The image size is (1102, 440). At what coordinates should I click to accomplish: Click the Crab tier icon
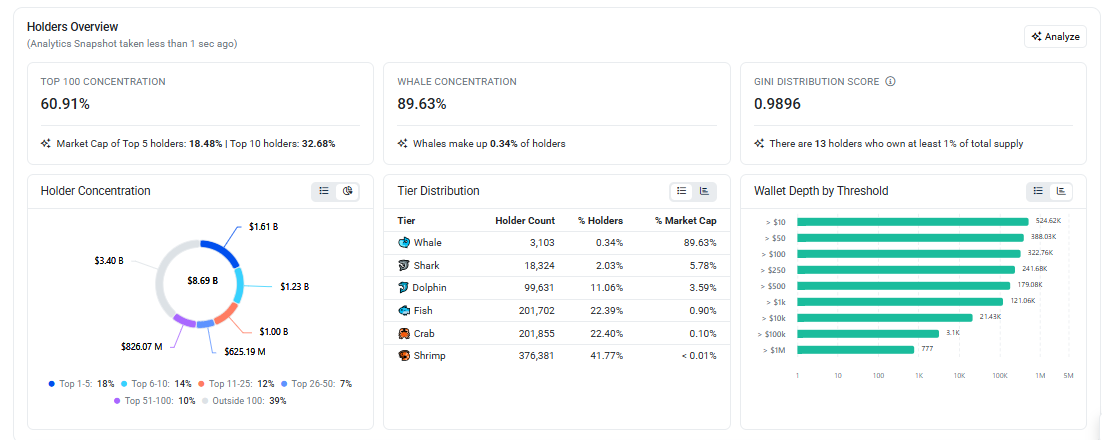point(403,333)
